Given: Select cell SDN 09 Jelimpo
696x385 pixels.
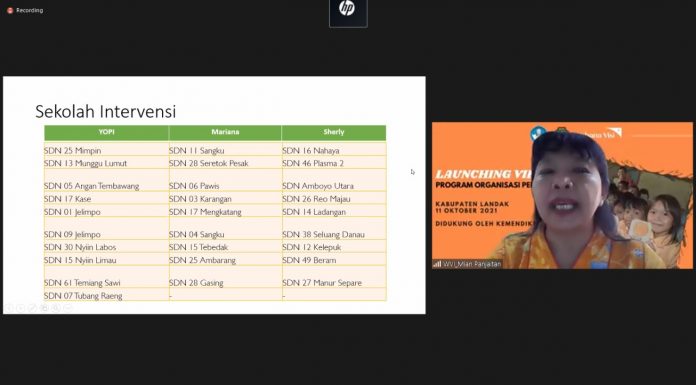Looking at the screenshot, I should tap(107, 229).
